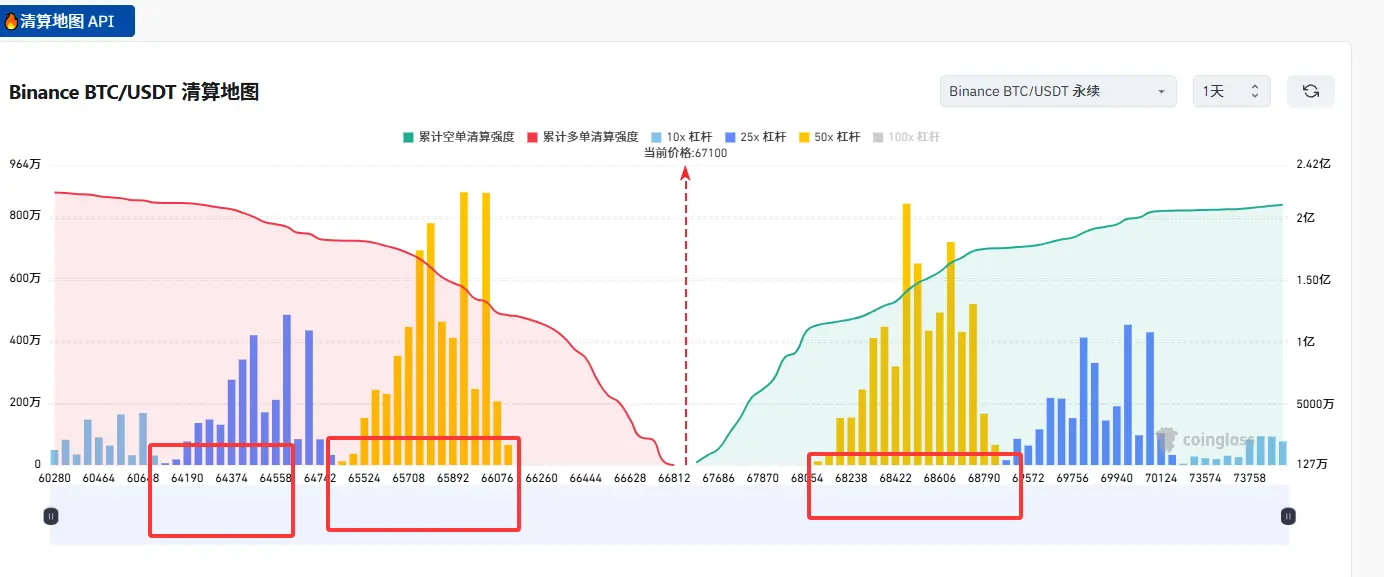The image size is (1384, 577).
Task: Enable the greyed-out 100x 杠杆 legend item
Action: (x=906, y=137)
